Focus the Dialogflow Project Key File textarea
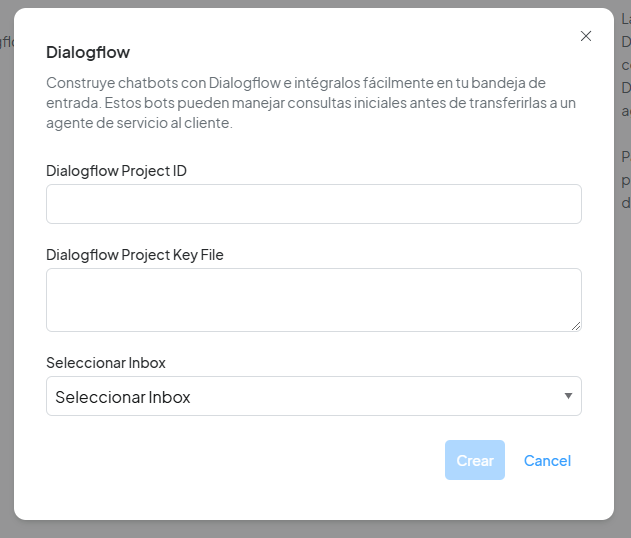The width and height of the screenshot is (631, 538). pos(313,299)
